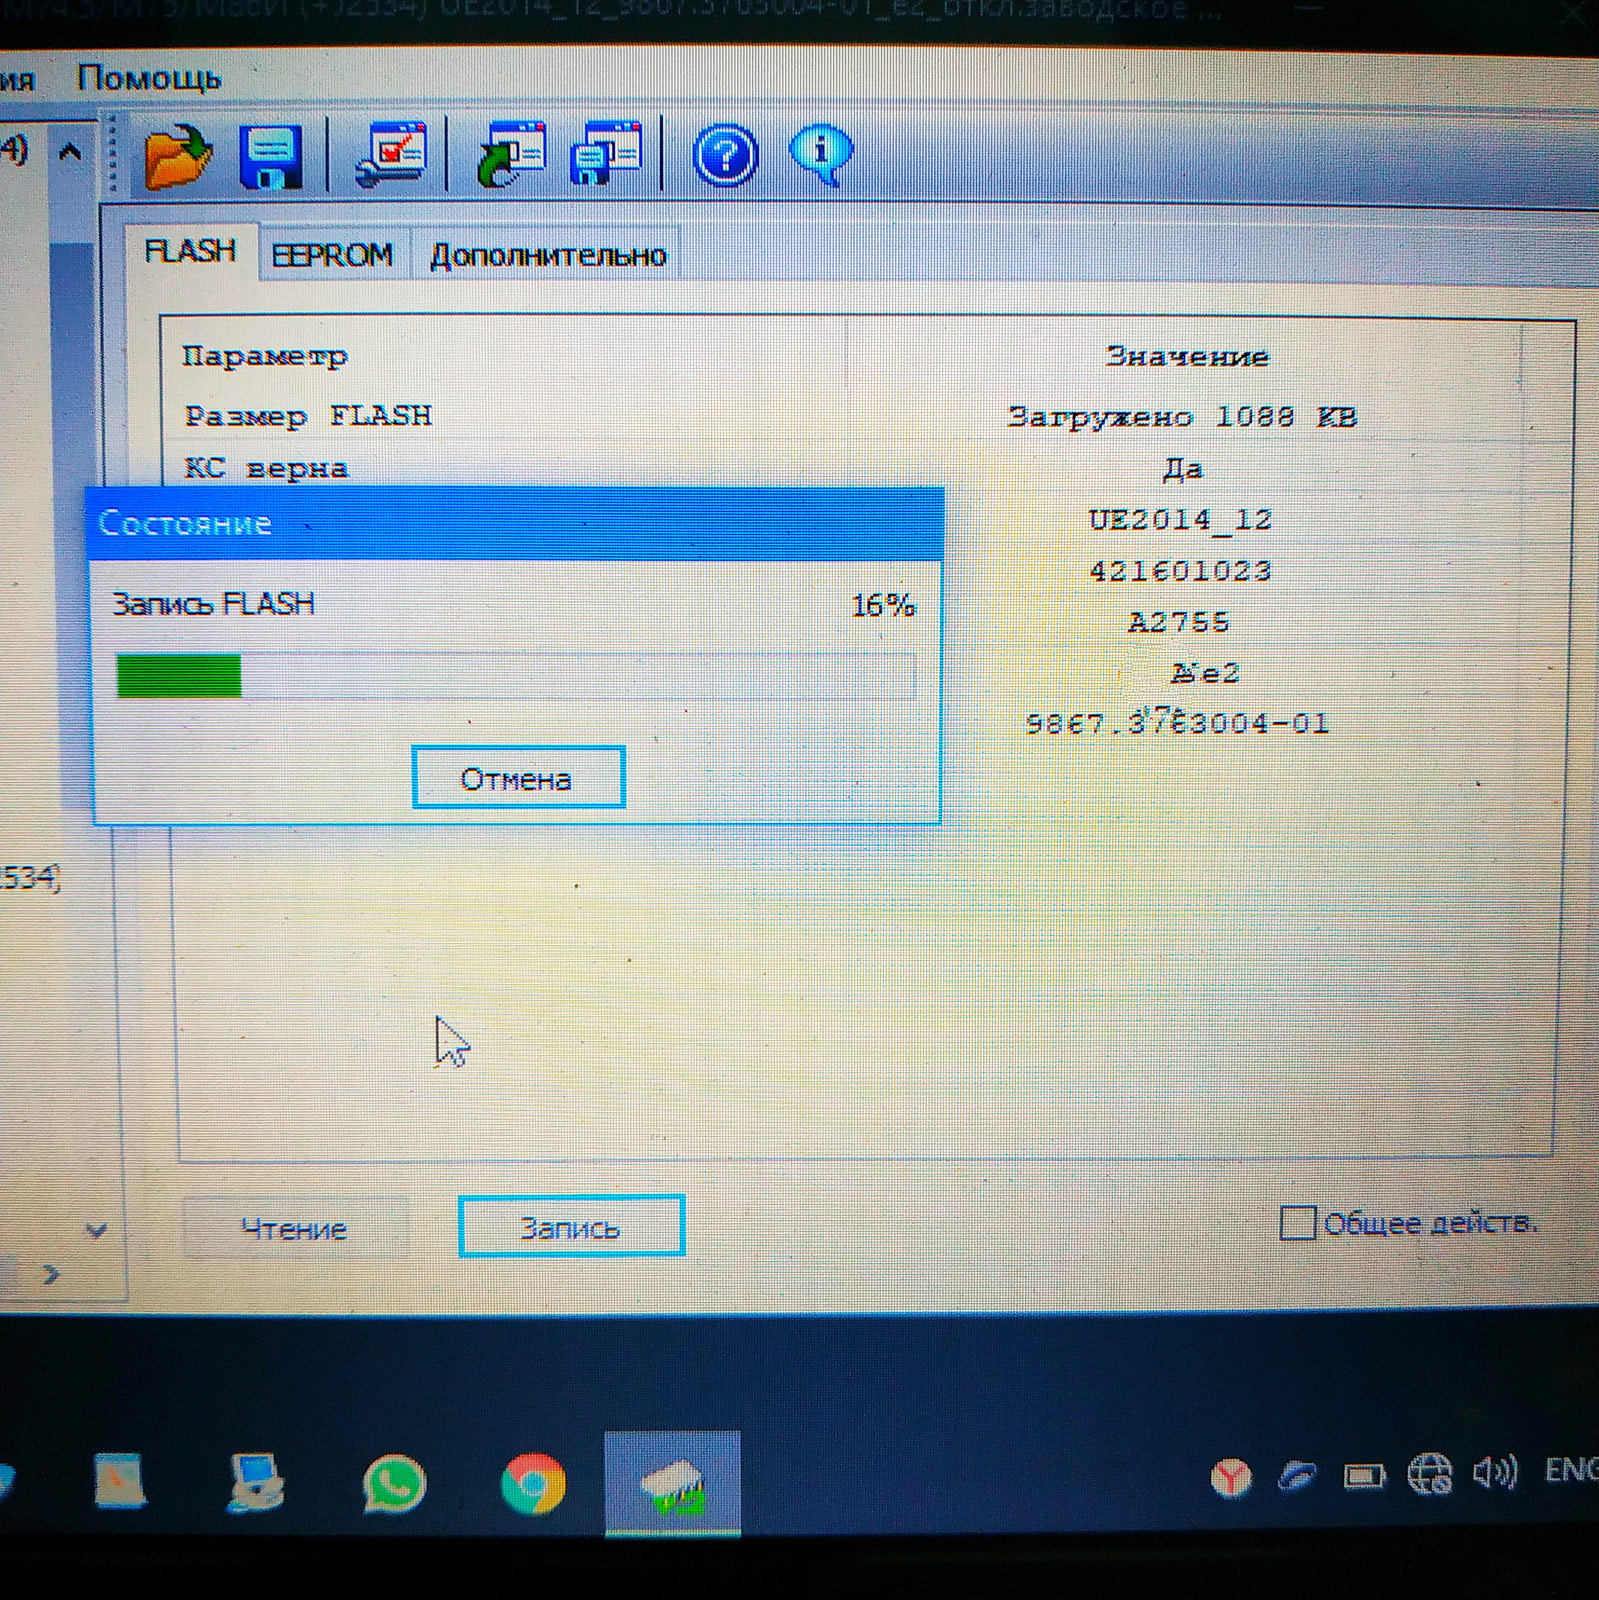
Task: Switch to the FLASH tab
Action: click(x=190, y=250)
